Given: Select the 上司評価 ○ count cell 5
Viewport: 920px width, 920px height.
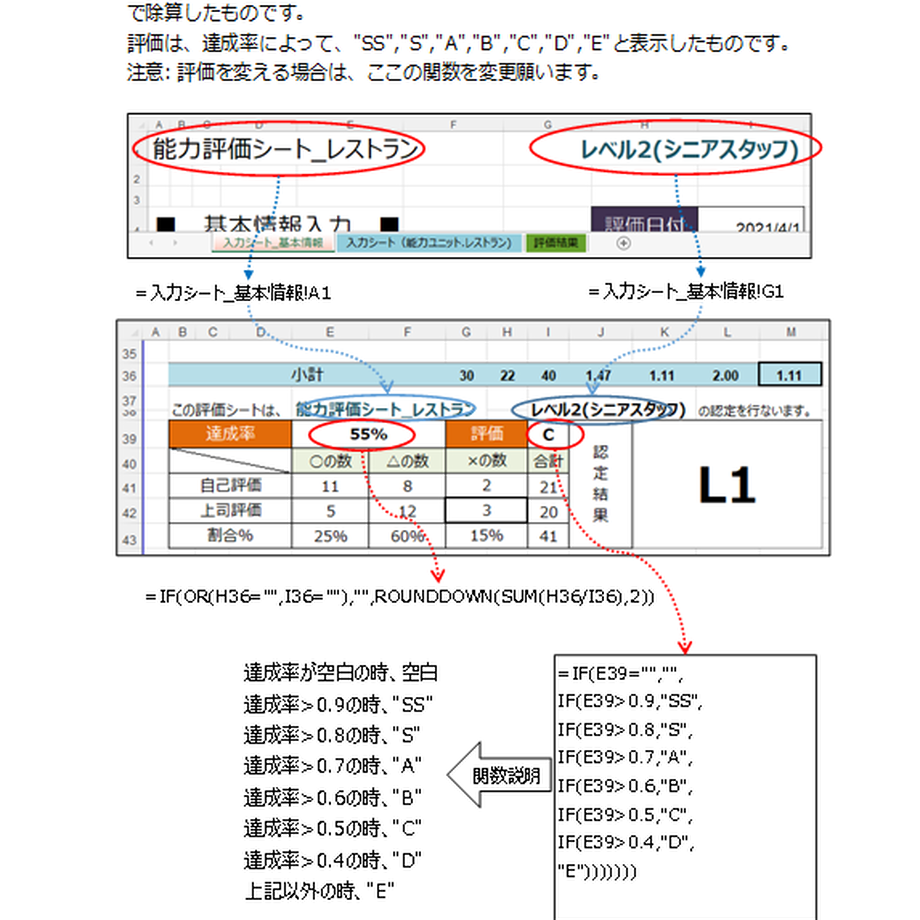Looking at the screenshot, I should (x=330, y=511).
